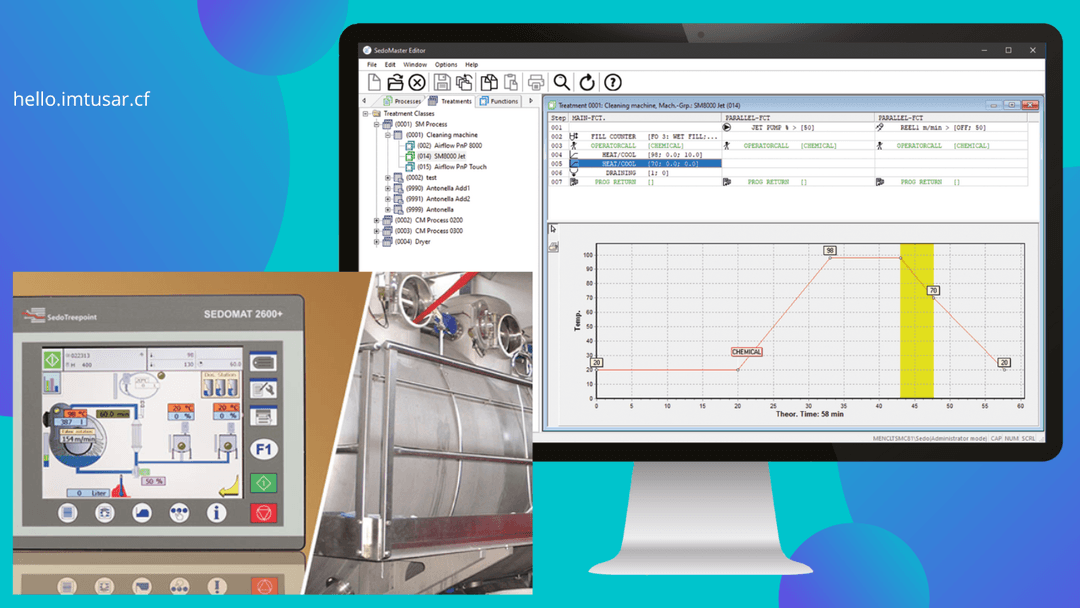1080x608 pixels.
Task: Click the Dos. Station tanks icon on Sedomat
Action: point(220,385)
